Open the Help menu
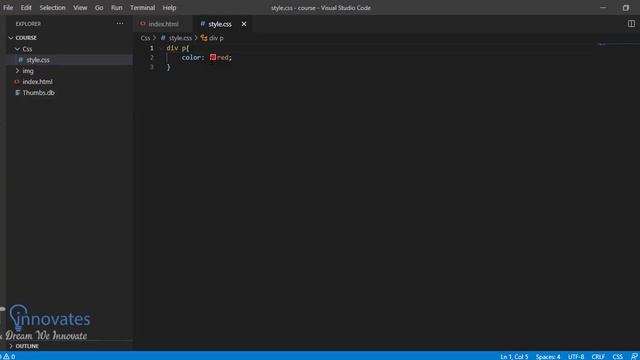Screen dimensions: 640x360 pyautogui.click(x=169, y=8)
